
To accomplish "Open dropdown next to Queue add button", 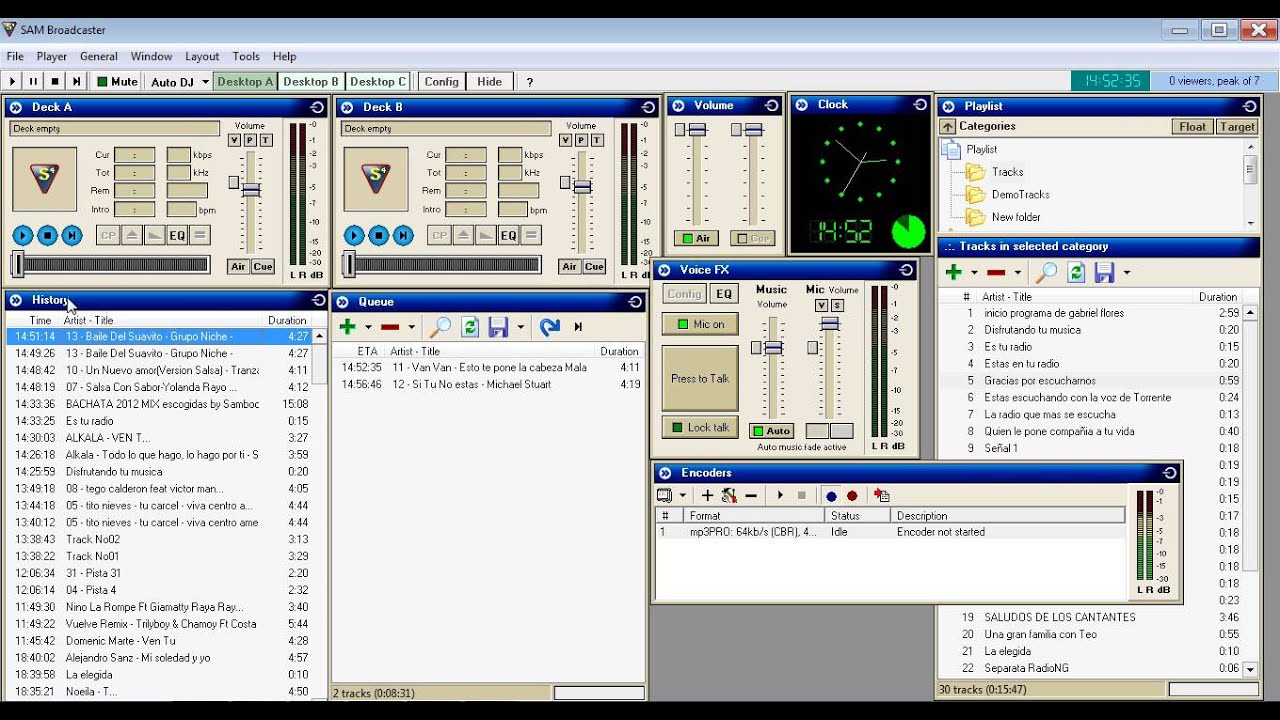I will 368,328.
